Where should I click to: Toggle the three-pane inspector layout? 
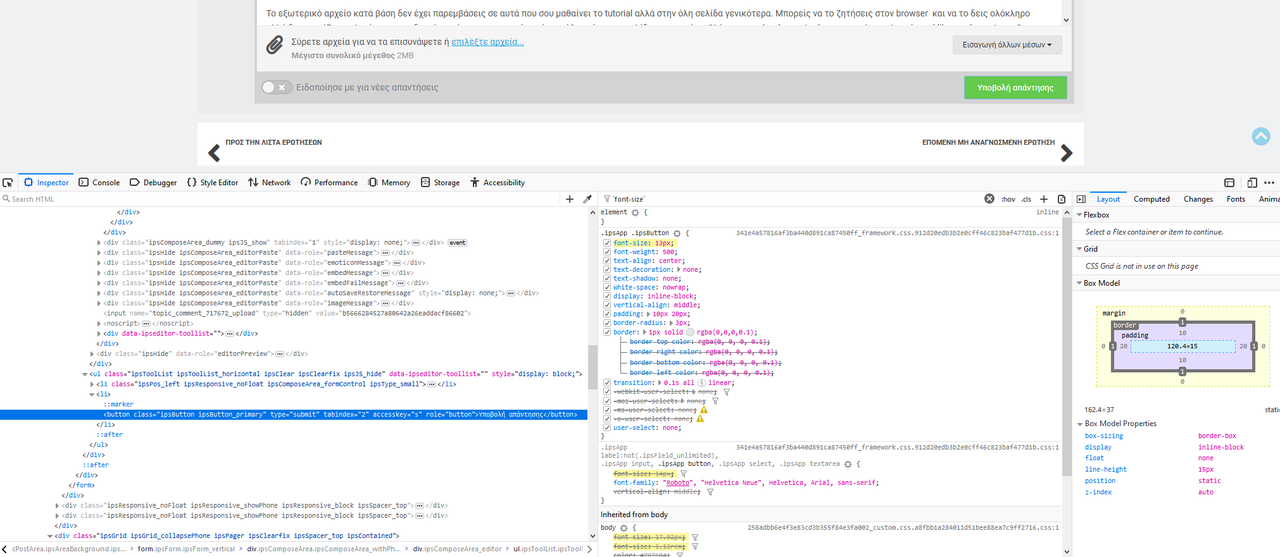pyautogui.click(x=1081, y=199)
